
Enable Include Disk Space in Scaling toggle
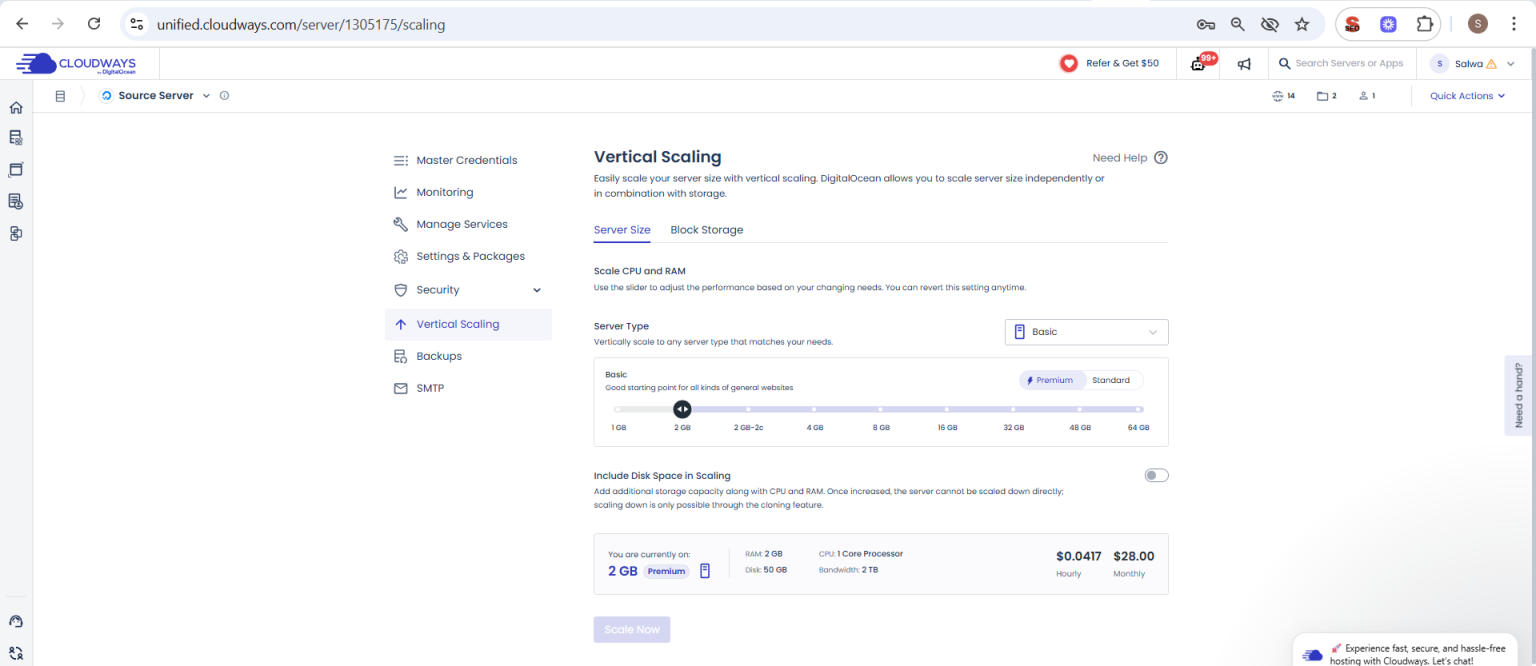[1156, 475]
